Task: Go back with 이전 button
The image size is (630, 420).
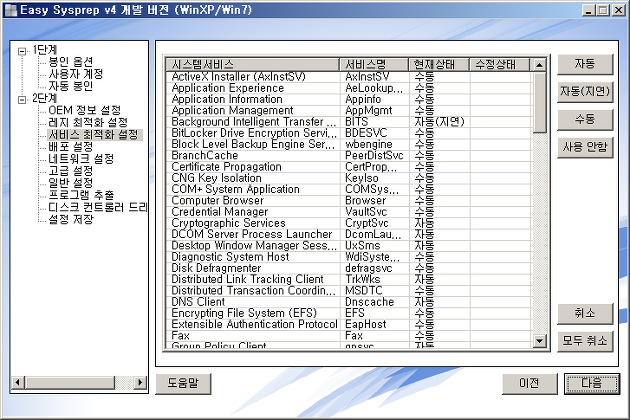Action: 530,383
